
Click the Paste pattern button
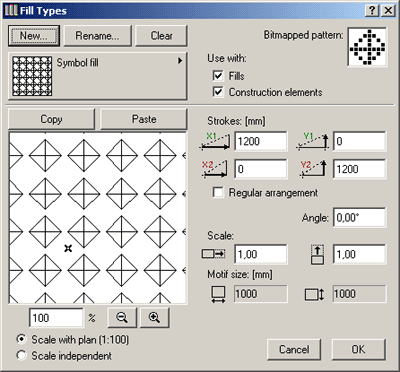(144, 119)
